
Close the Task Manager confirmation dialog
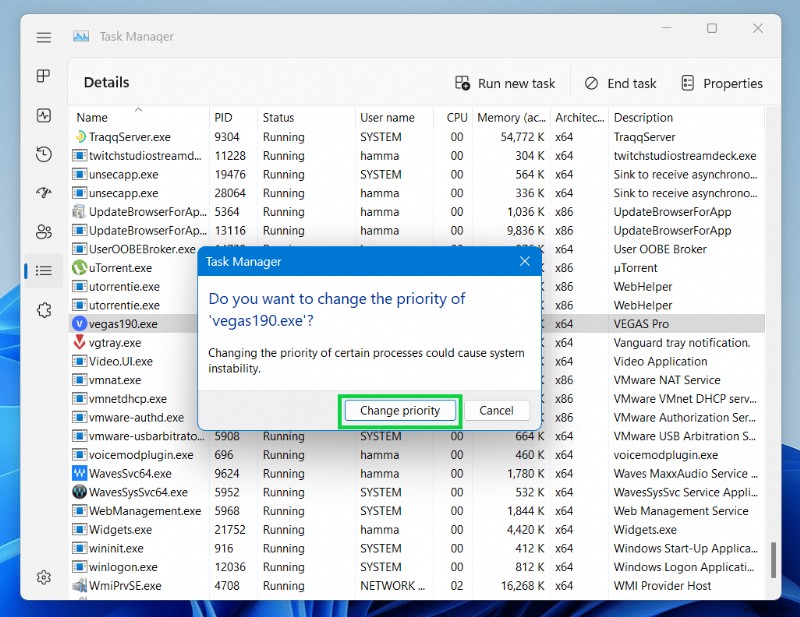(x=524, y=261)
